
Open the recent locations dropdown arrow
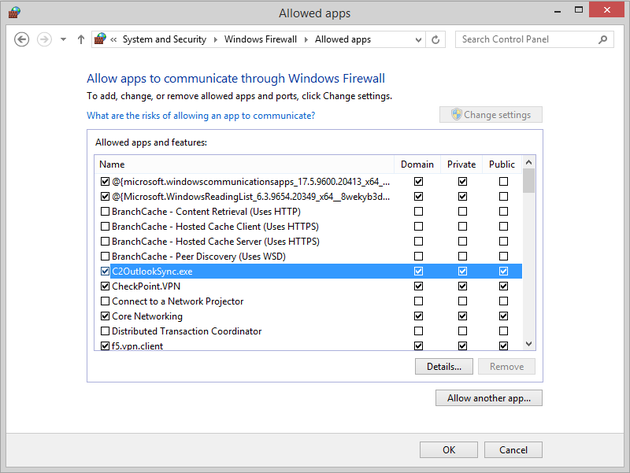[x=63, y=39]
